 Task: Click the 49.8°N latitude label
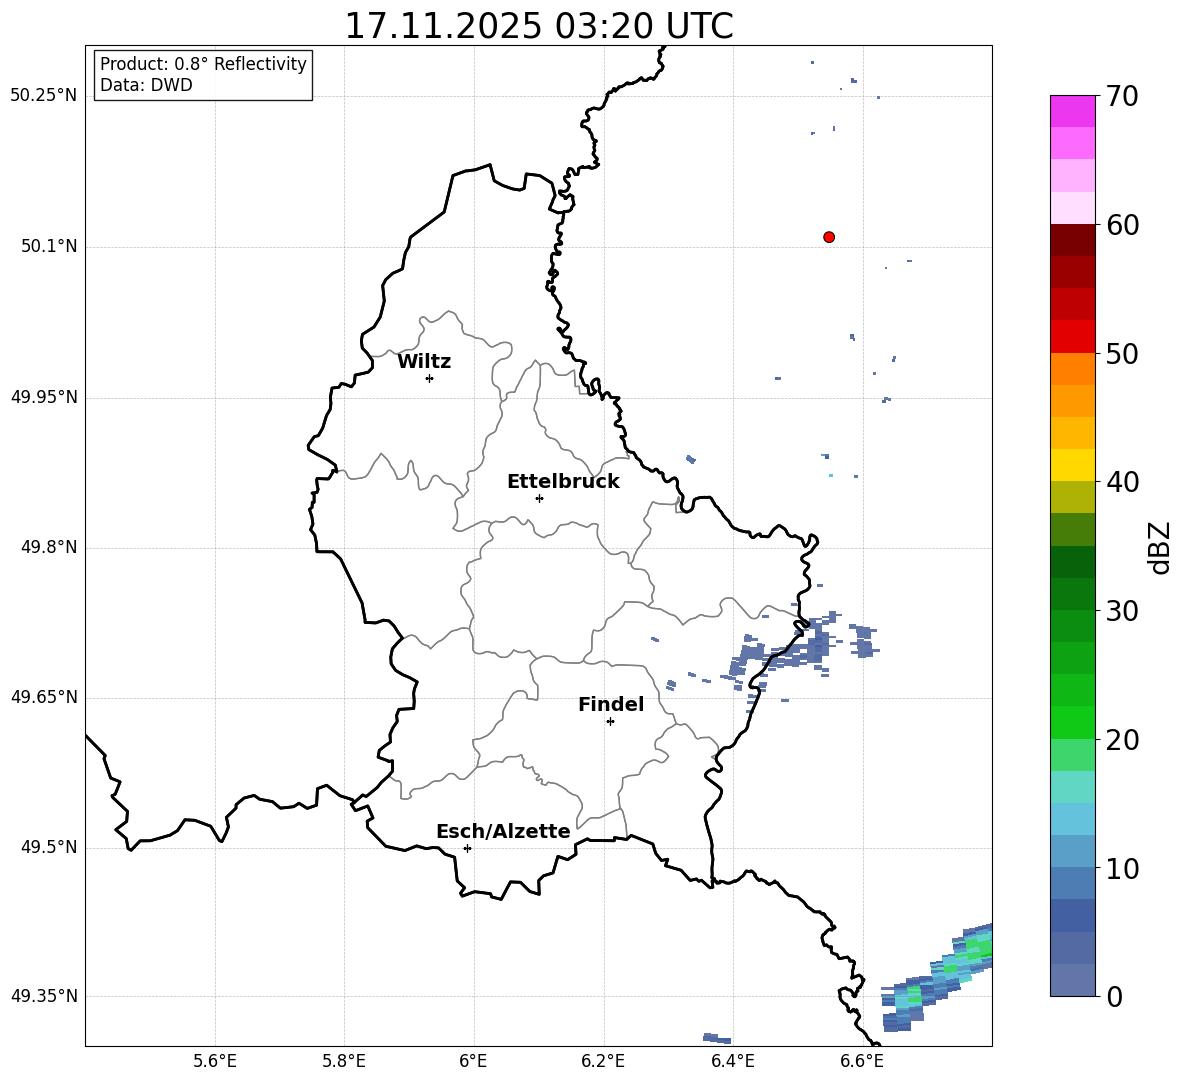50,547
